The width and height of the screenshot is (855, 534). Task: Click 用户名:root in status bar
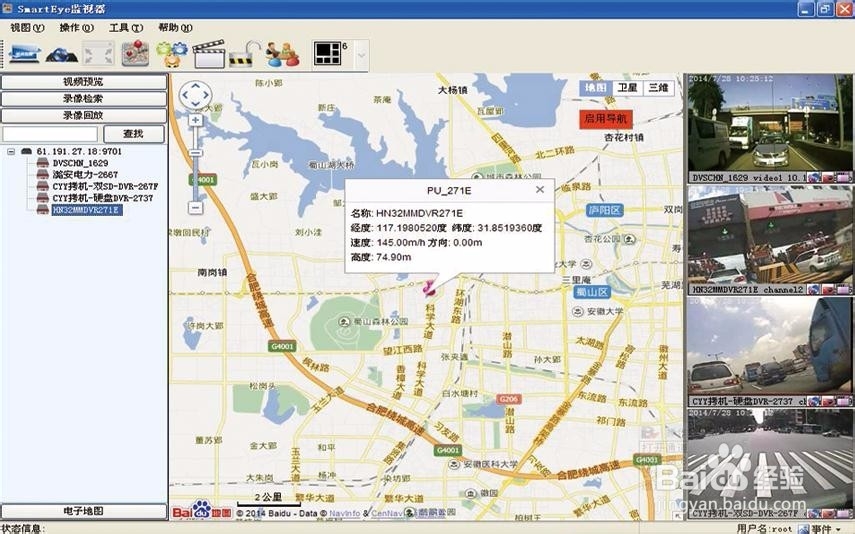point(764,529)
